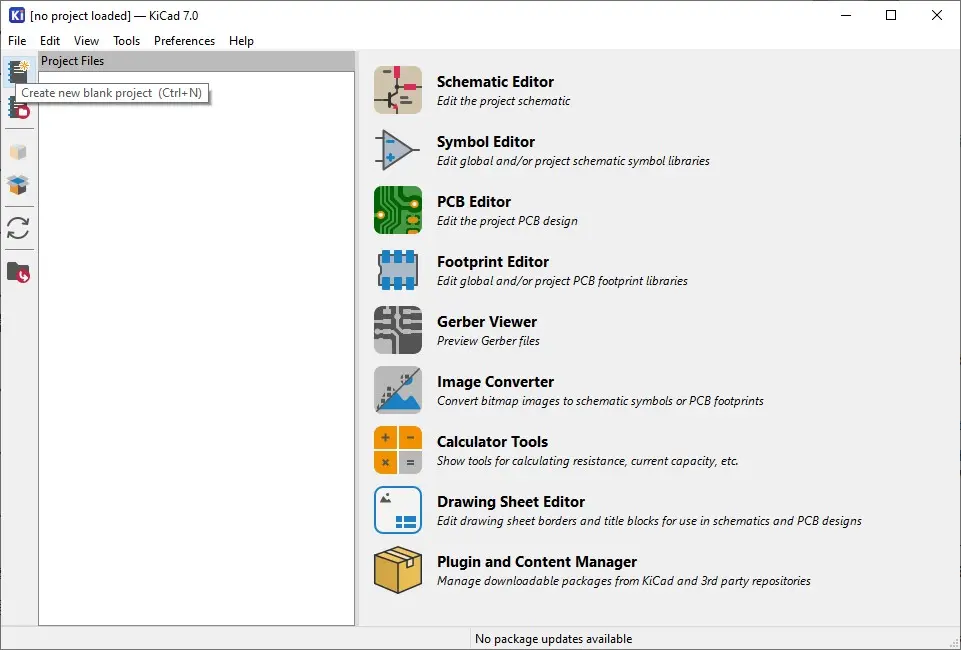
Task: Click the KiCad logo in the title bar
Action: [x=17, y=15]
